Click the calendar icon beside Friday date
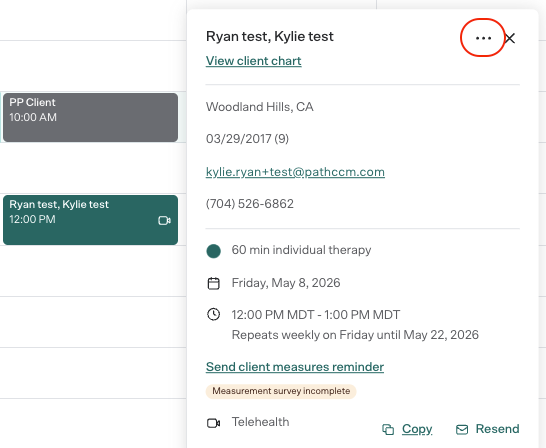This screenshot has height=448, width=546. (213, 283)
